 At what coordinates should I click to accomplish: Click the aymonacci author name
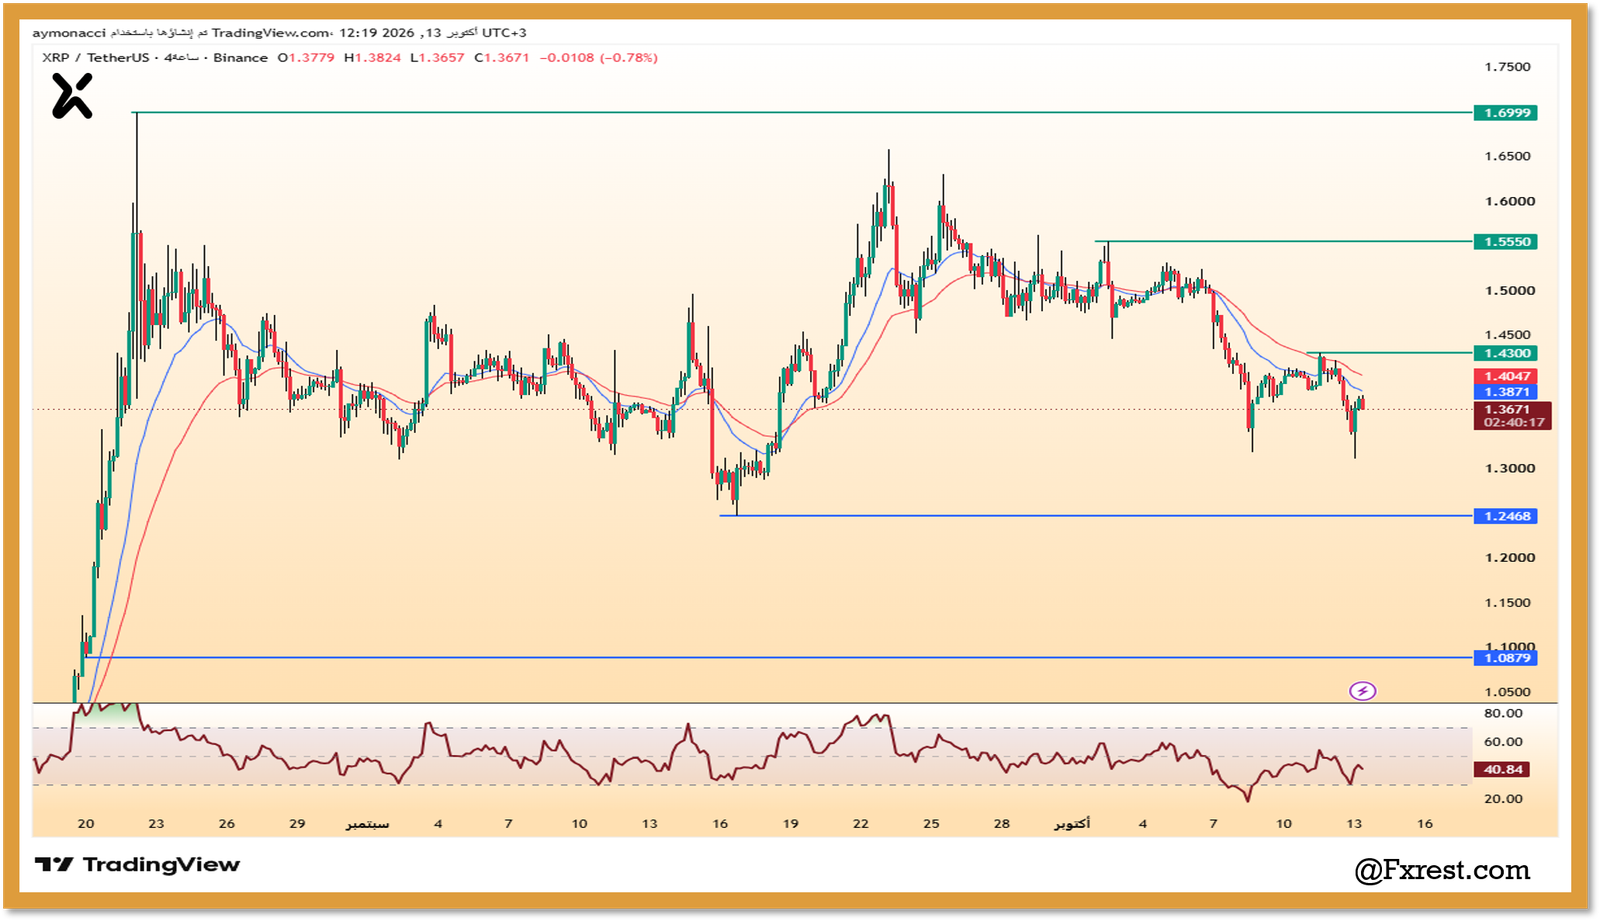[x=69, y=33]
